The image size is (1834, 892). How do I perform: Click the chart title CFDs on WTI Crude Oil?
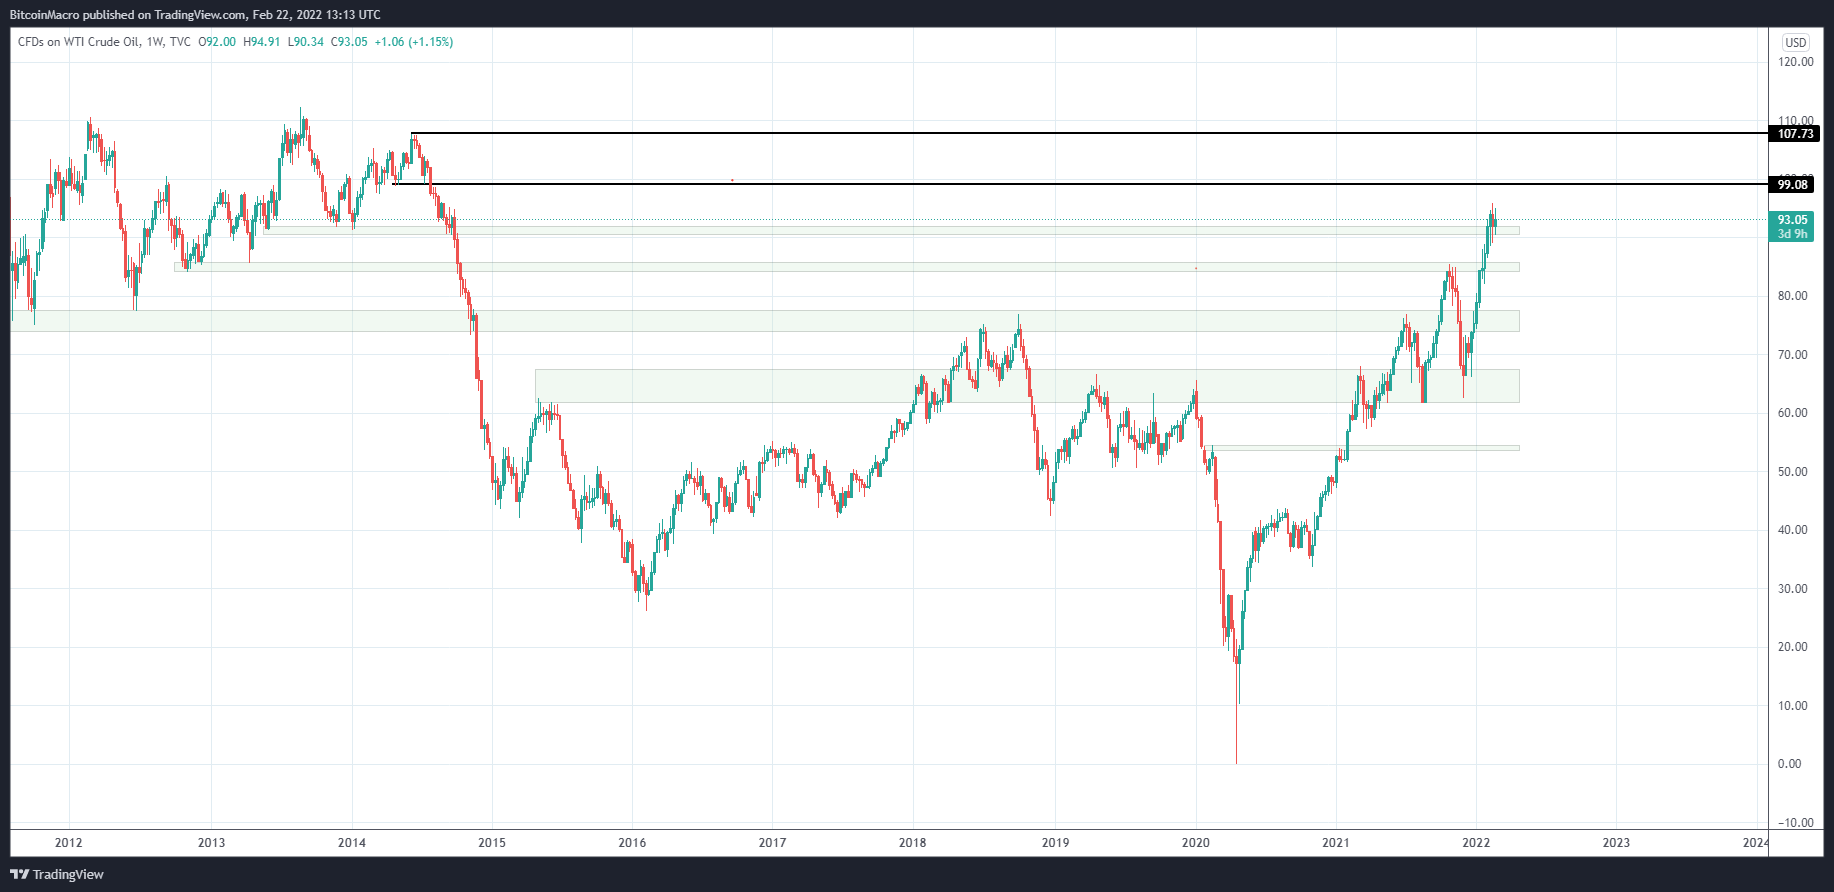[78, 42]
